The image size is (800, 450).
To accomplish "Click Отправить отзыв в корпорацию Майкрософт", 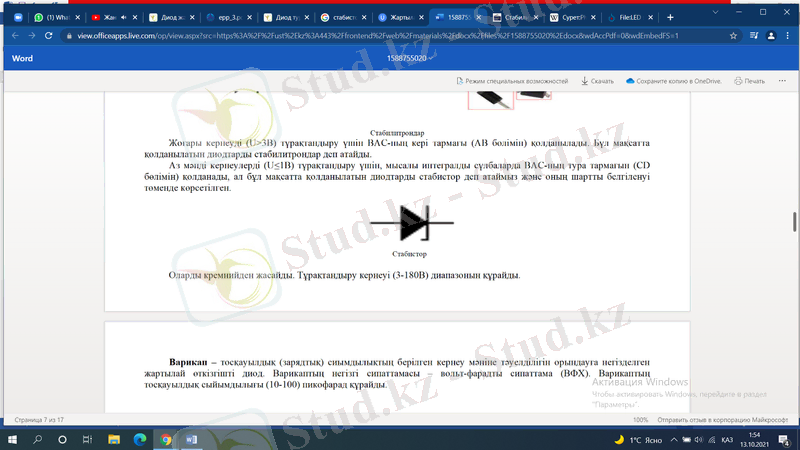I will pyautogui.click(x=722, y=420).
